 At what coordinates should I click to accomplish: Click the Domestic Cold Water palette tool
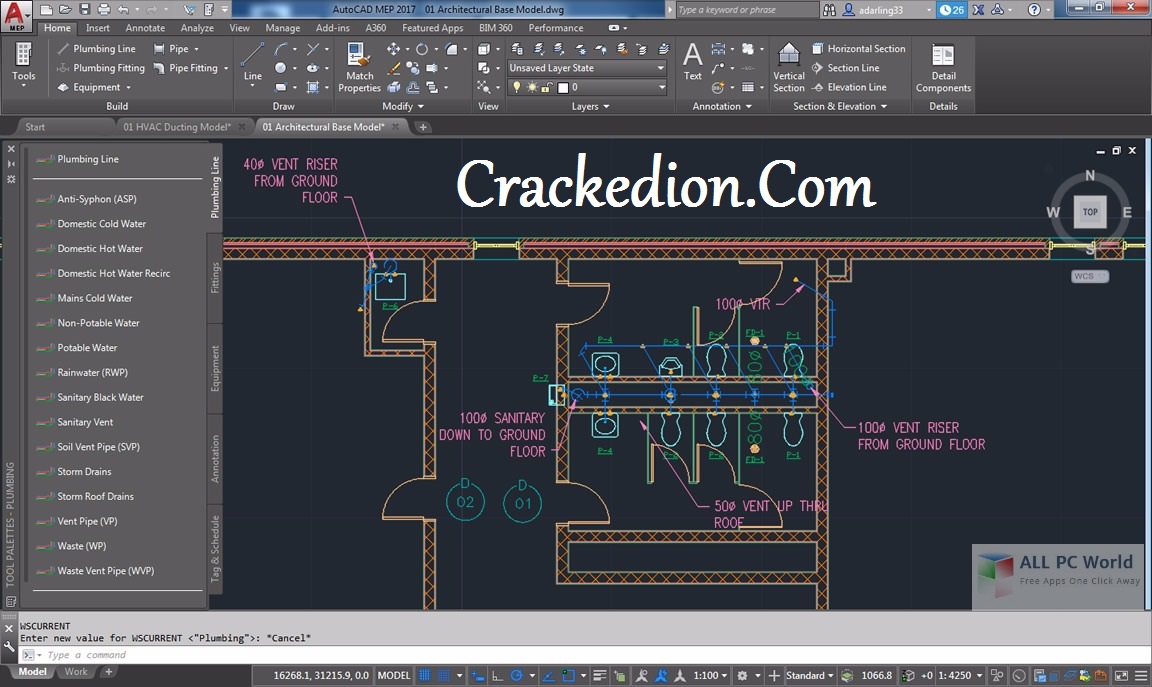pos(101,223)
